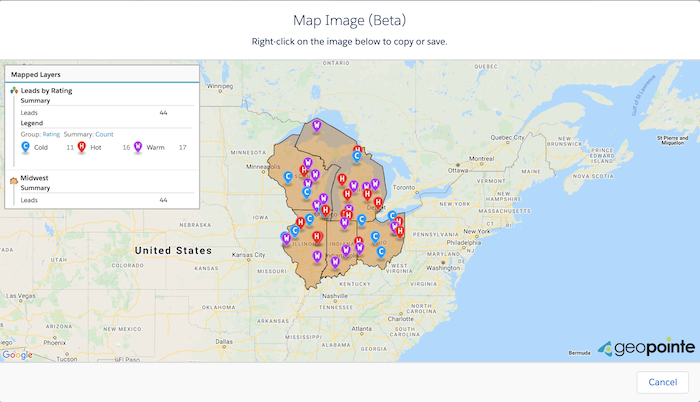The width and height of the screenshot is (700, 402).
Task: Click the Cancel button
Action: pyautogui.click(x=662, y=382)
